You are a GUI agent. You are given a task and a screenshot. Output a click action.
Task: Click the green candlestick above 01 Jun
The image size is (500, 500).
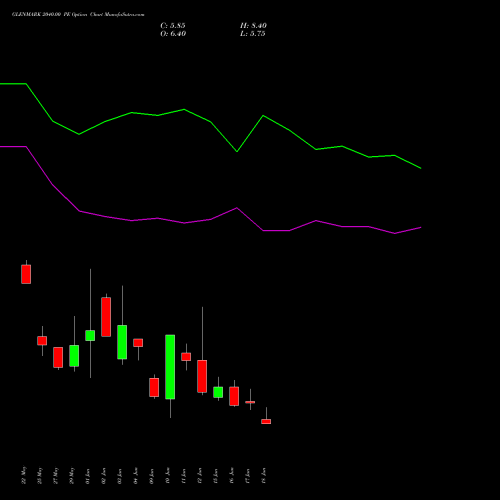point(90,335)
